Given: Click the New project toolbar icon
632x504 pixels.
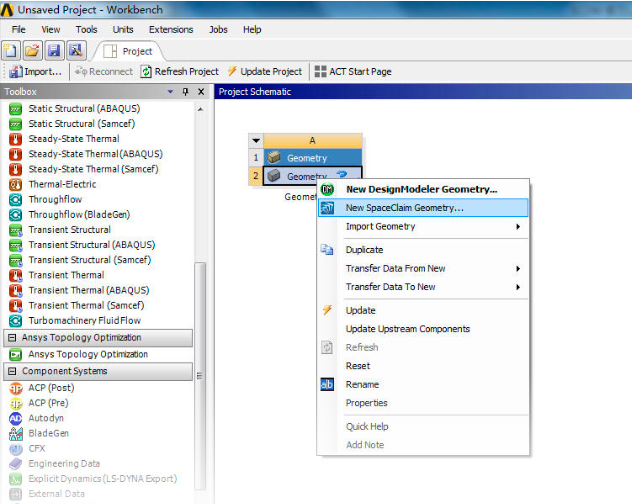Looking at the screenshot, I should (x=10, y=50).
